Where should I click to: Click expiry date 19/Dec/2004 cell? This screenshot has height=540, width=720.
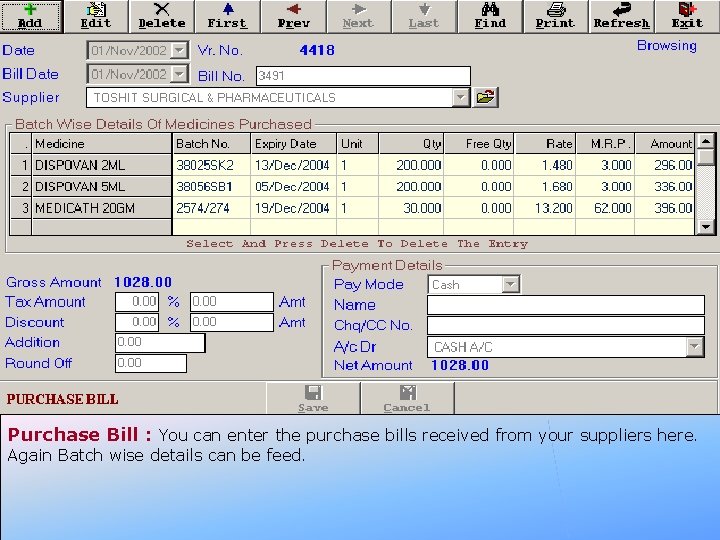point(294,208)
